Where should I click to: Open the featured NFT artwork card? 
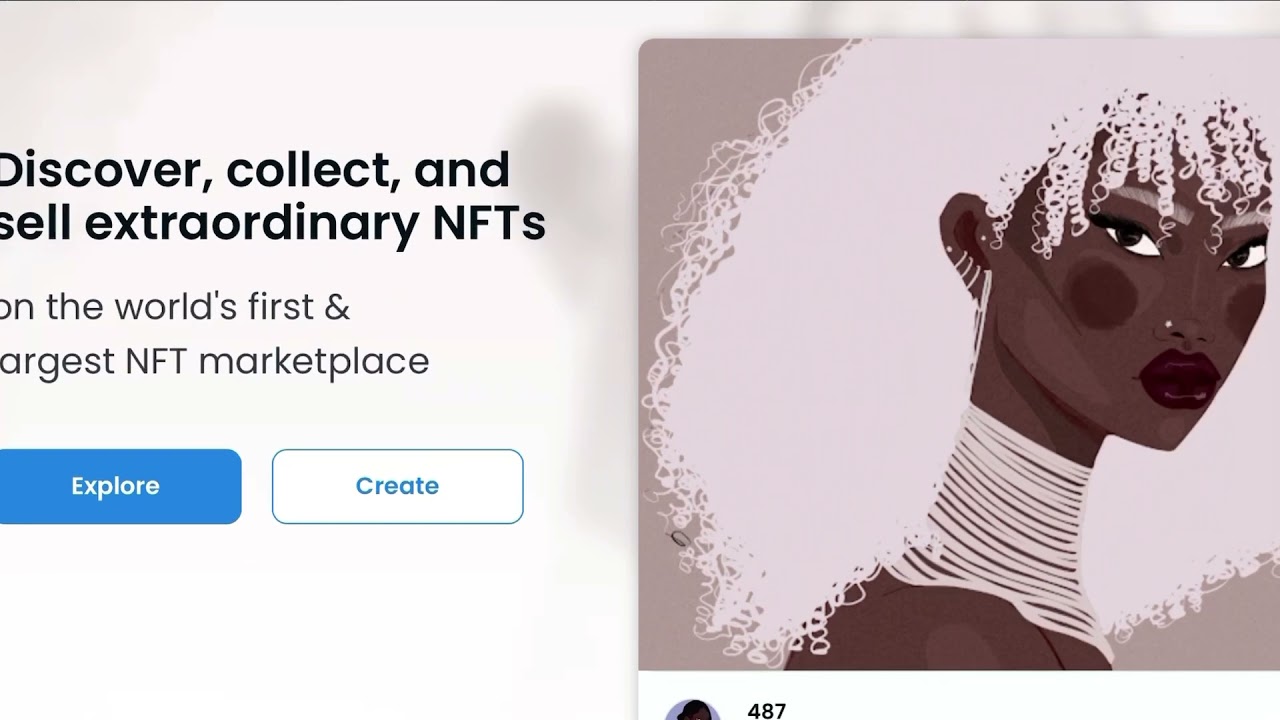[x=958, y=355]
